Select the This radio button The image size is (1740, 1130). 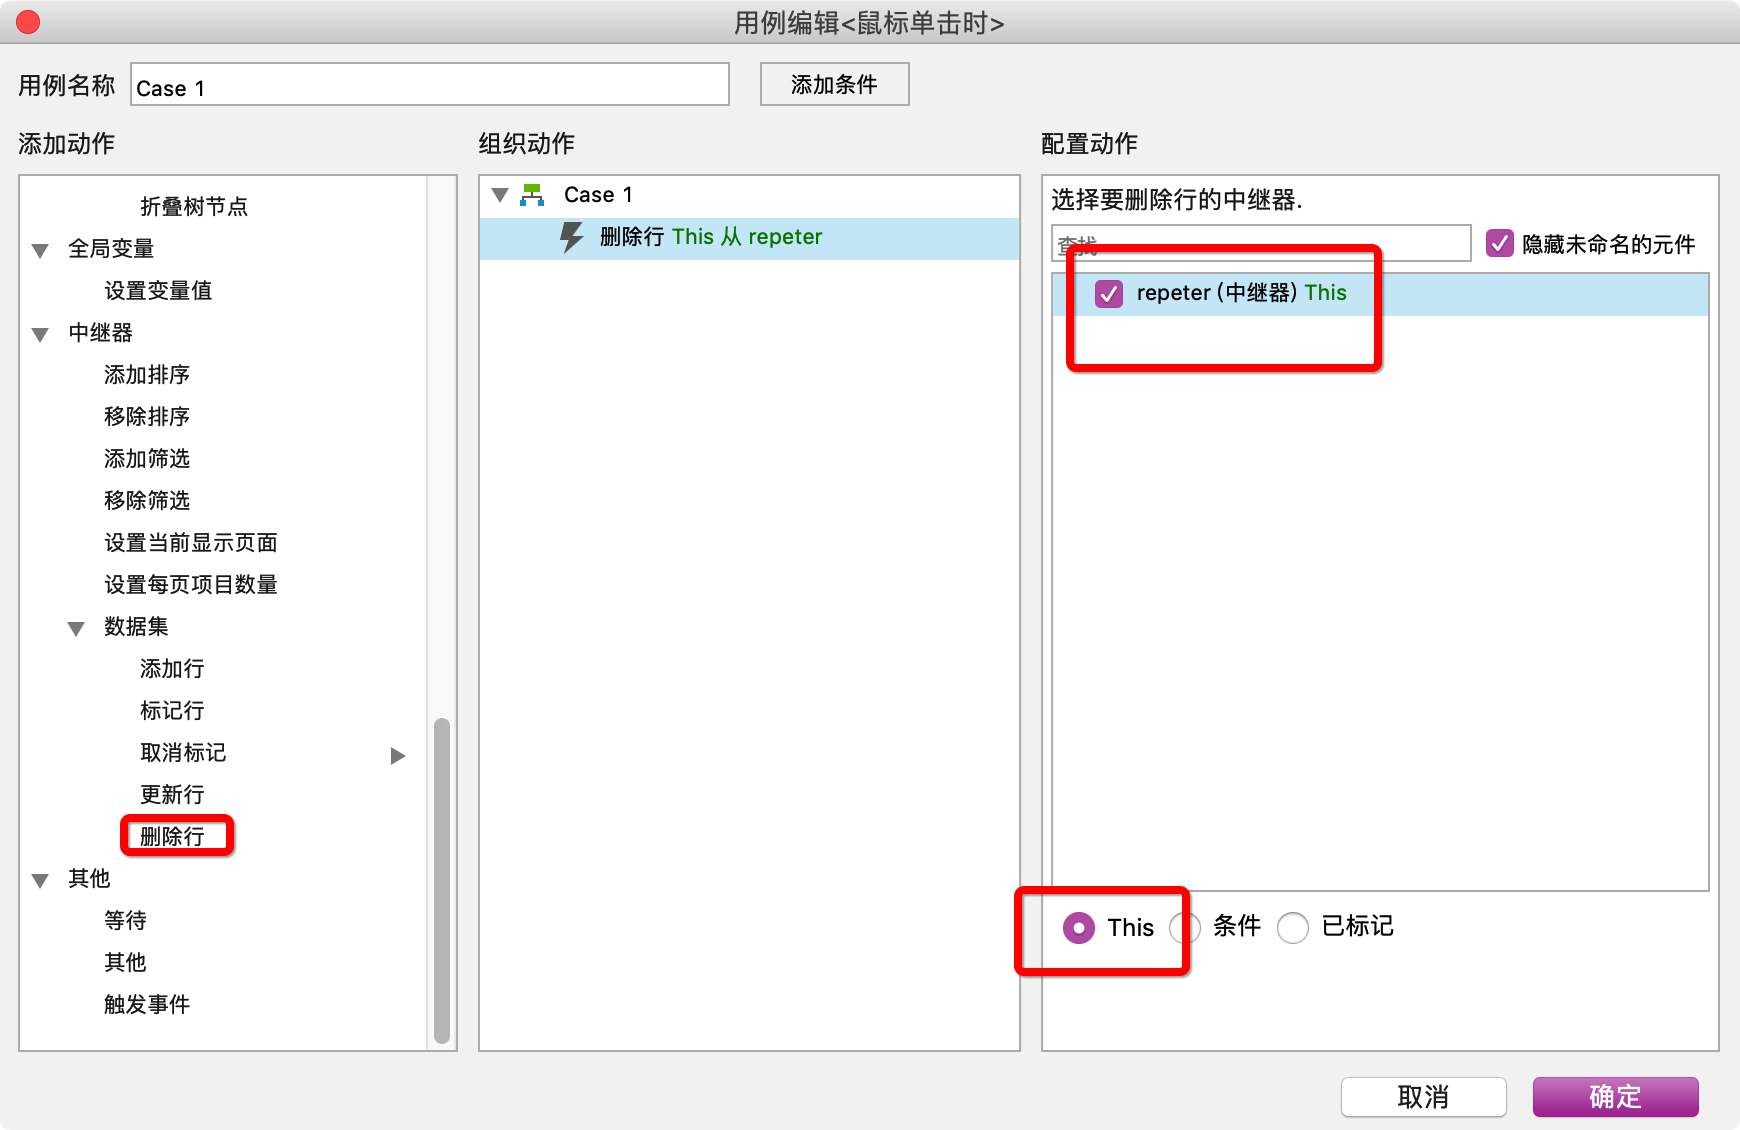[1078, 928]
